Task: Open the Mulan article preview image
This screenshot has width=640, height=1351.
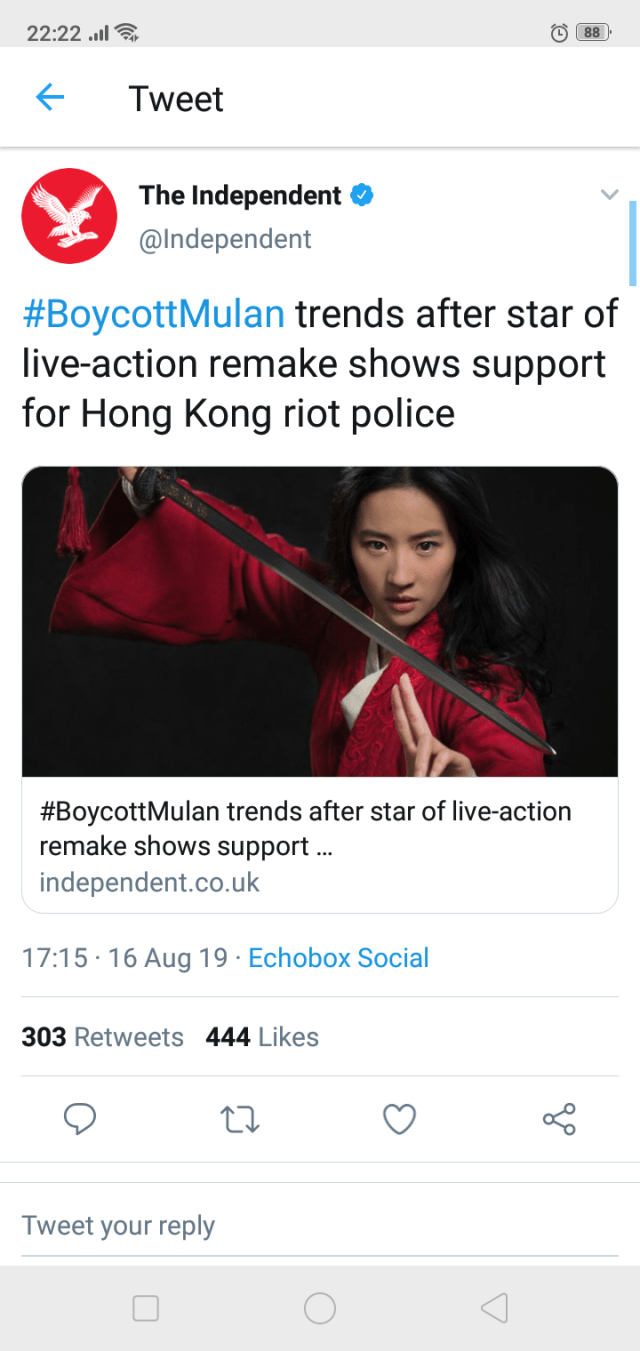Action: (x=320, y=621)
